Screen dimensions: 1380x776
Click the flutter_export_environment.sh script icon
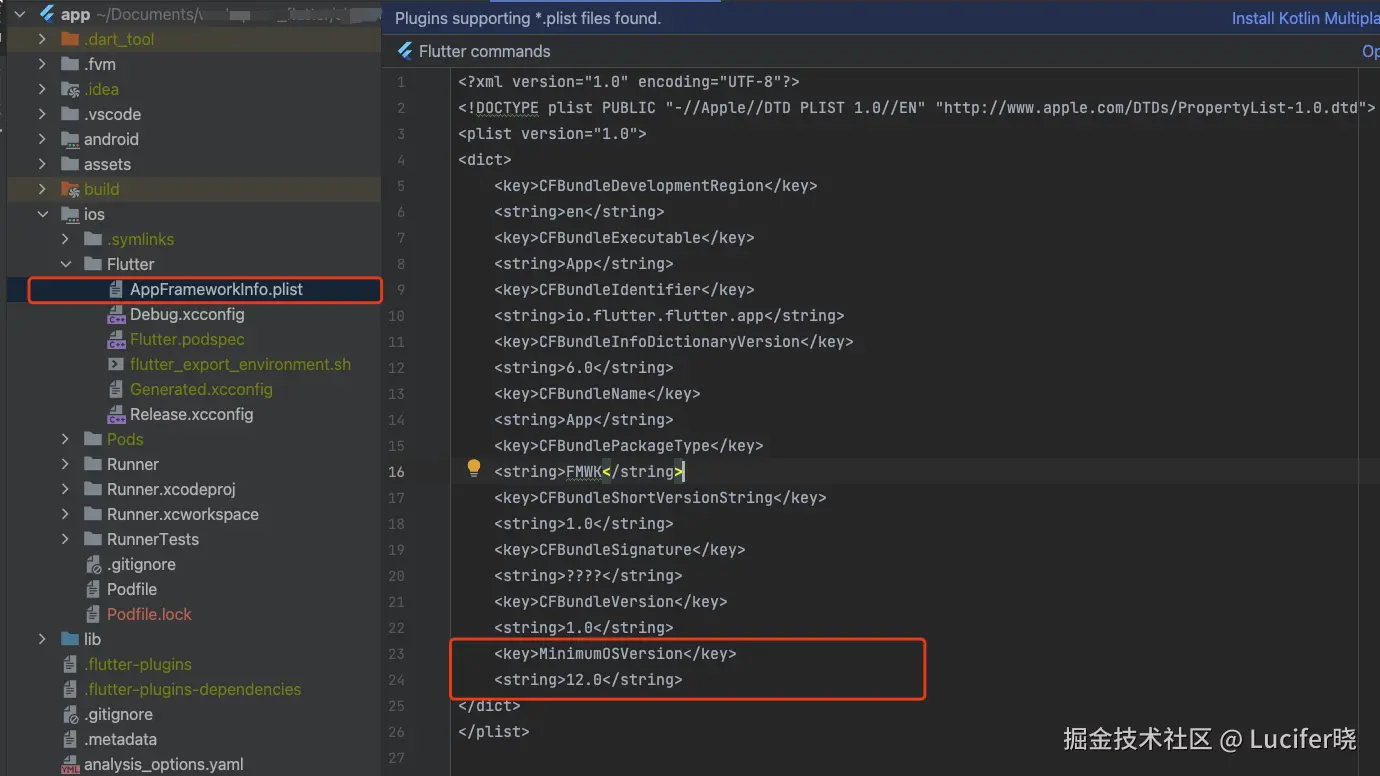tap(116, 364)
